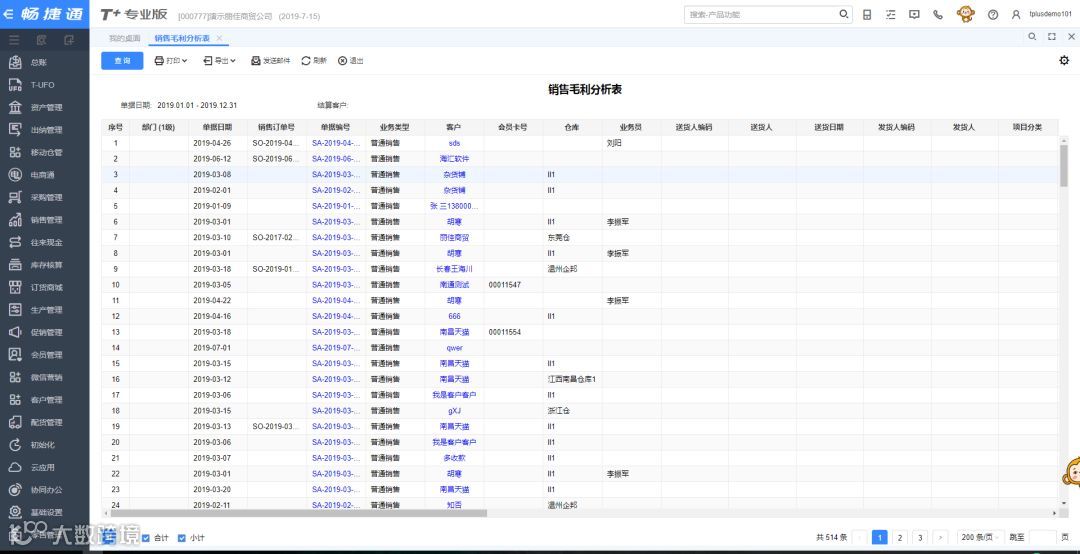Close the 销售毛利分析表 tab
The height and width of the screenshot is (554, 1080).
219,38
